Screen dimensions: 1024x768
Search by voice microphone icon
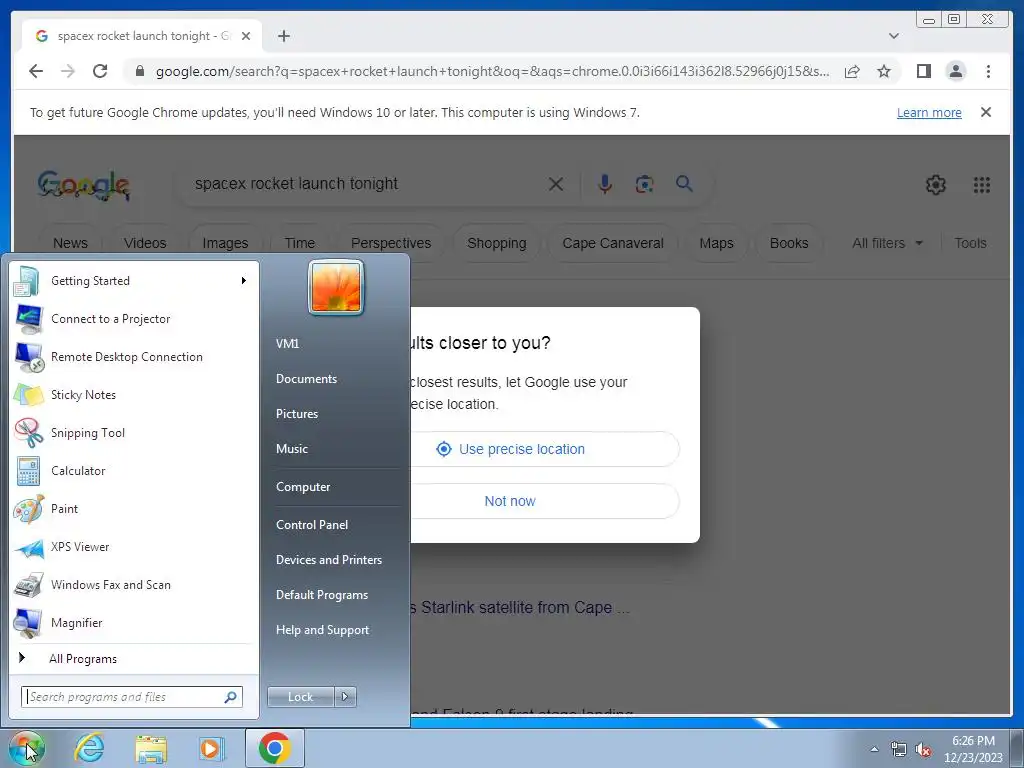pos(605,184)
